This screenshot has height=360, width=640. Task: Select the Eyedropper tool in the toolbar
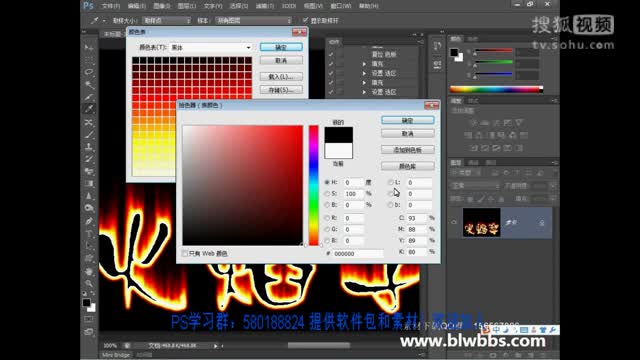pos(89,109)
